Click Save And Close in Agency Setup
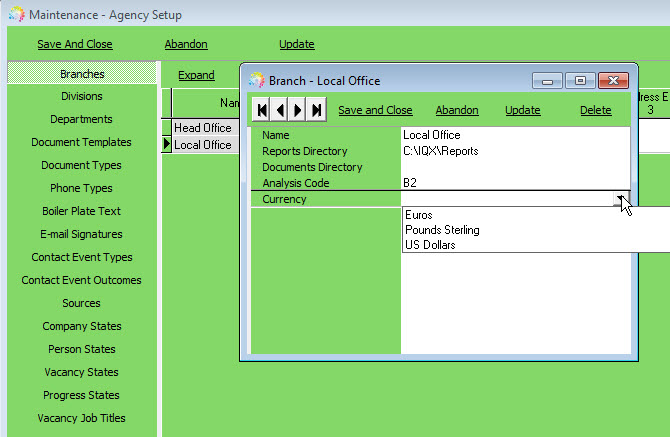The image size is (670, 437). pyautogui.click(x=75, y=44)
